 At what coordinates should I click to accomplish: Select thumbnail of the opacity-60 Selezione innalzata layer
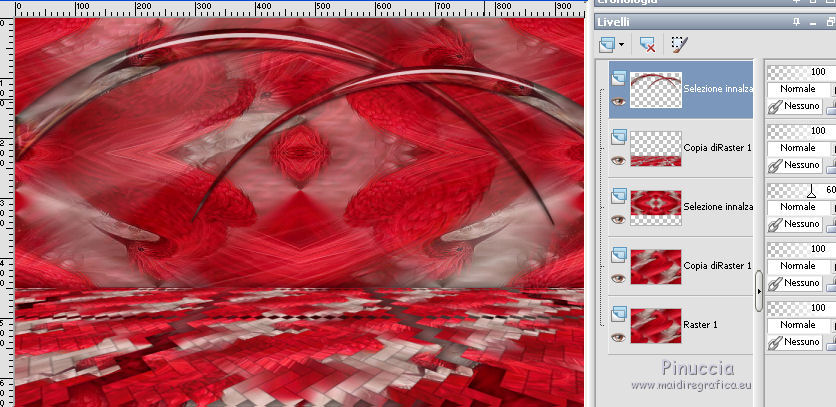point(656,208)
